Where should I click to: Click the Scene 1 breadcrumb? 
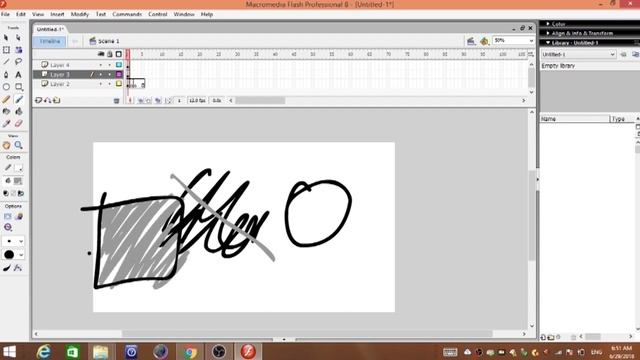coord(104,41)
